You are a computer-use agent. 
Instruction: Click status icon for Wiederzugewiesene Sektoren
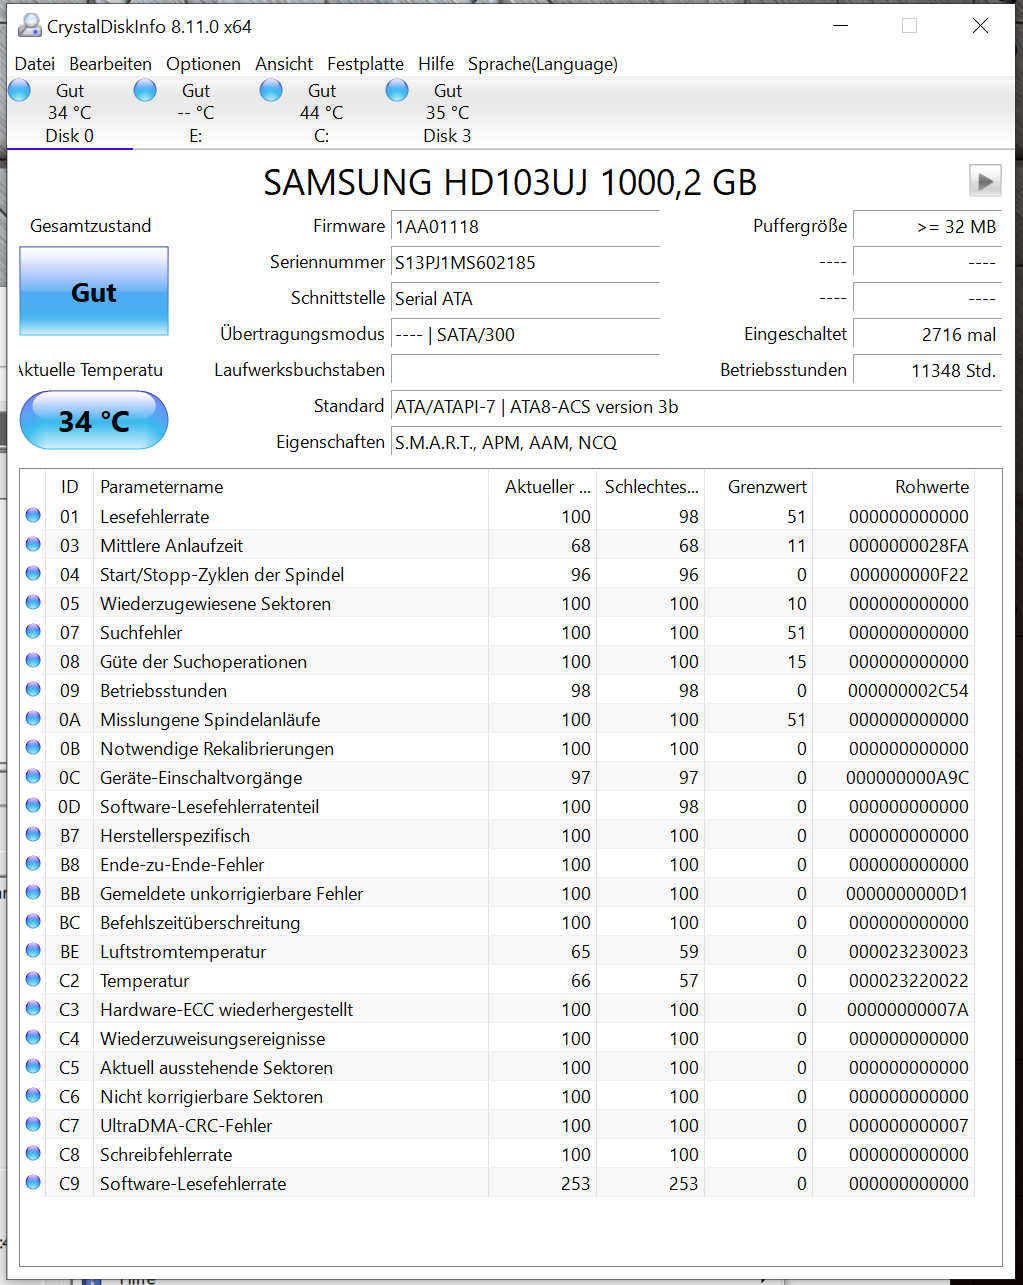[33, 603]
